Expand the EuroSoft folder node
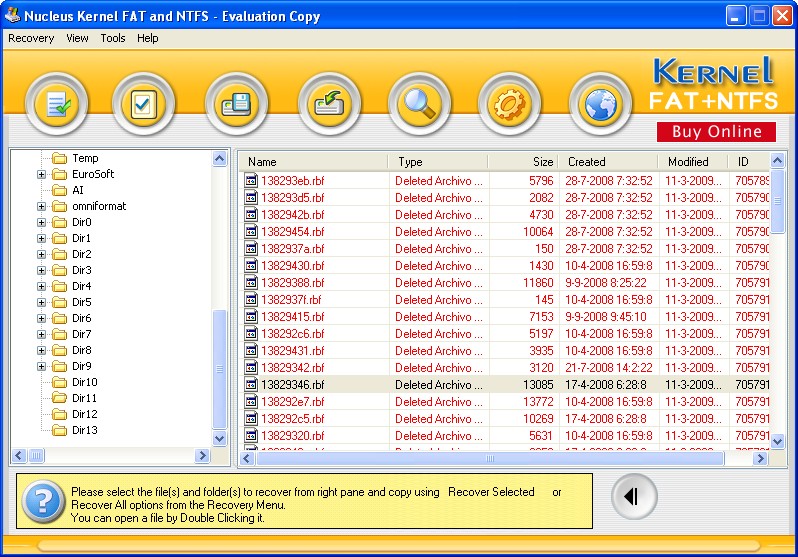This screenshot has width=798, height=557. coord(41,175)
